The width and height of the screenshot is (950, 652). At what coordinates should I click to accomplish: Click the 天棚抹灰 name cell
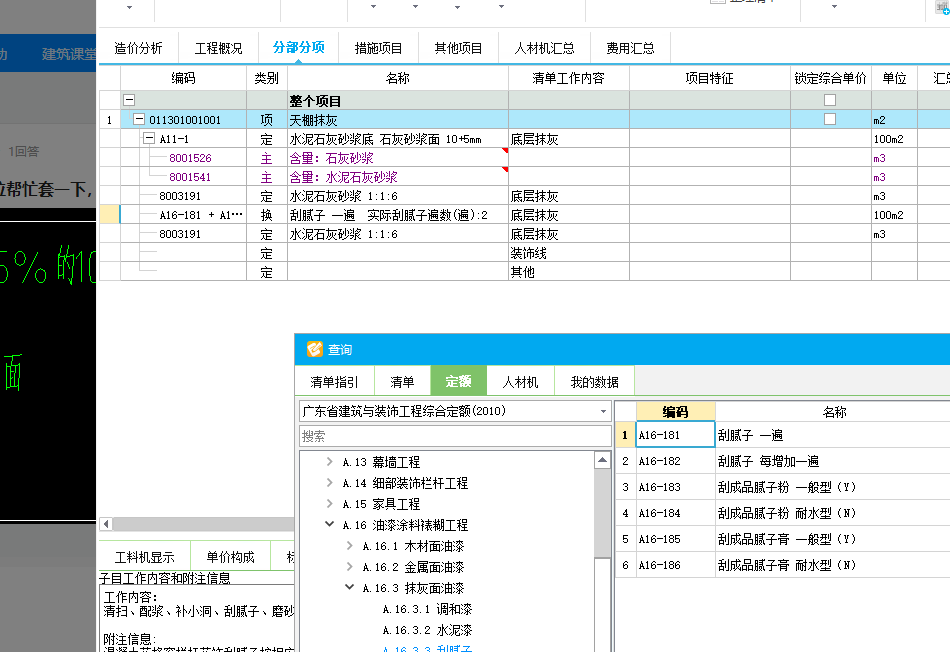(397, 120)
